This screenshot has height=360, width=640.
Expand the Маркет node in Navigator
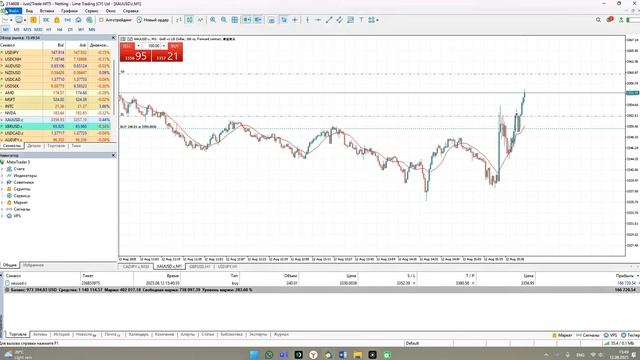(2, 202)
